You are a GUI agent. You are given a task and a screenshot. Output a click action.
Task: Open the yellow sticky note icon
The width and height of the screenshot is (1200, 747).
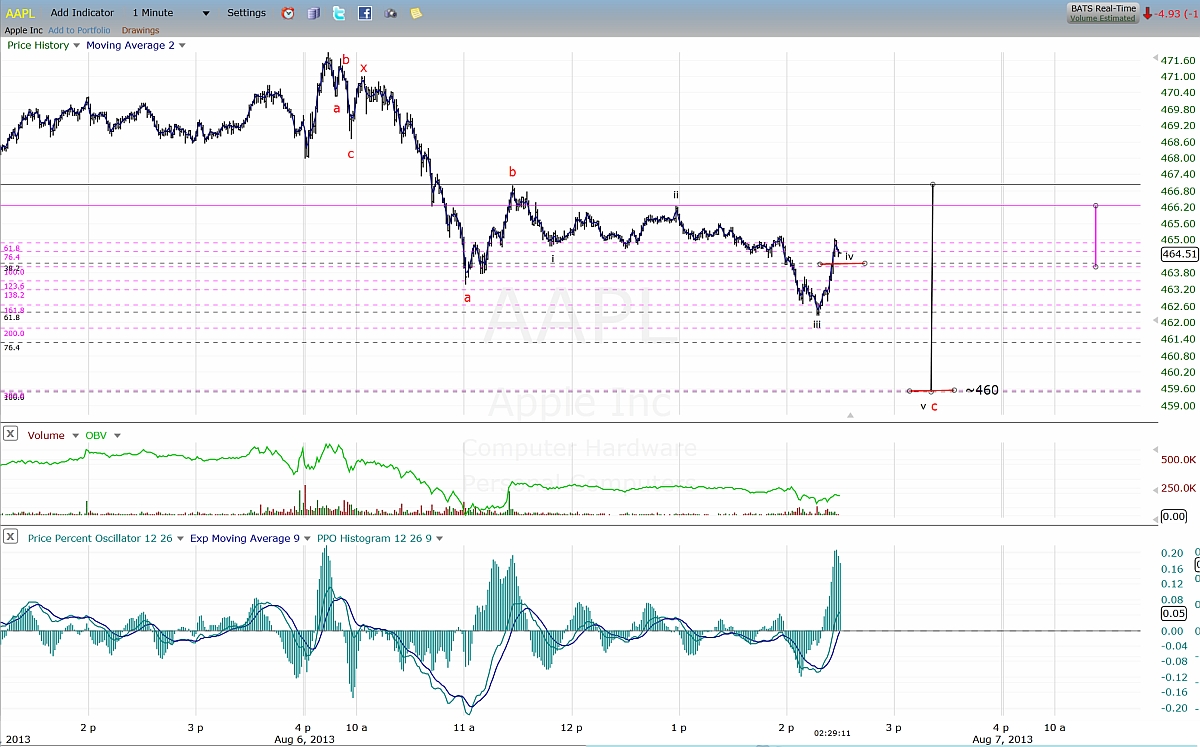point(416,13)
